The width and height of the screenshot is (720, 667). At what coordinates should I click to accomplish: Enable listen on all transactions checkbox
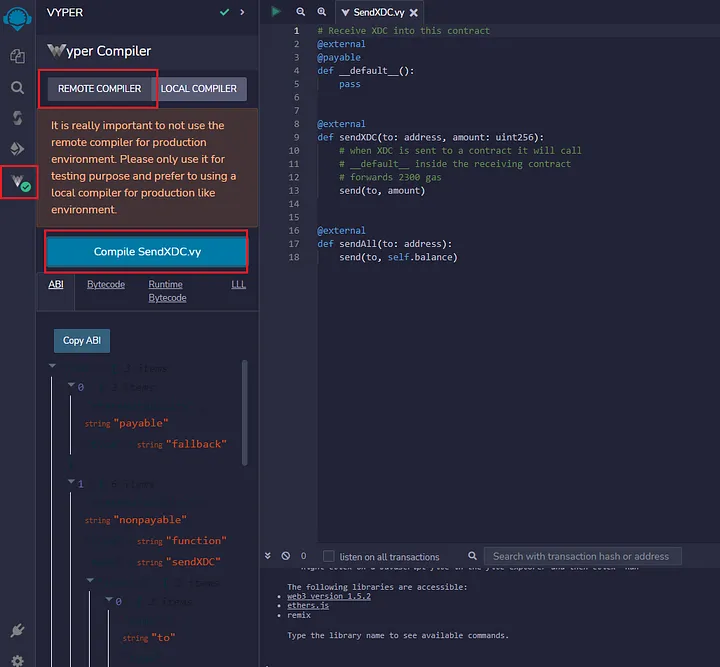coord(329,556)
